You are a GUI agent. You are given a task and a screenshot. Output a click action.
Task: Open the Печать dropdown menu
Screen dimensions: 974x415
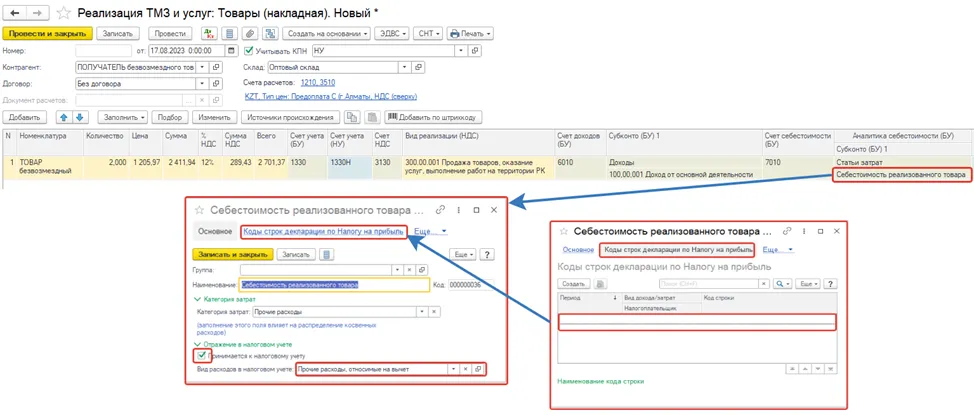470,34
